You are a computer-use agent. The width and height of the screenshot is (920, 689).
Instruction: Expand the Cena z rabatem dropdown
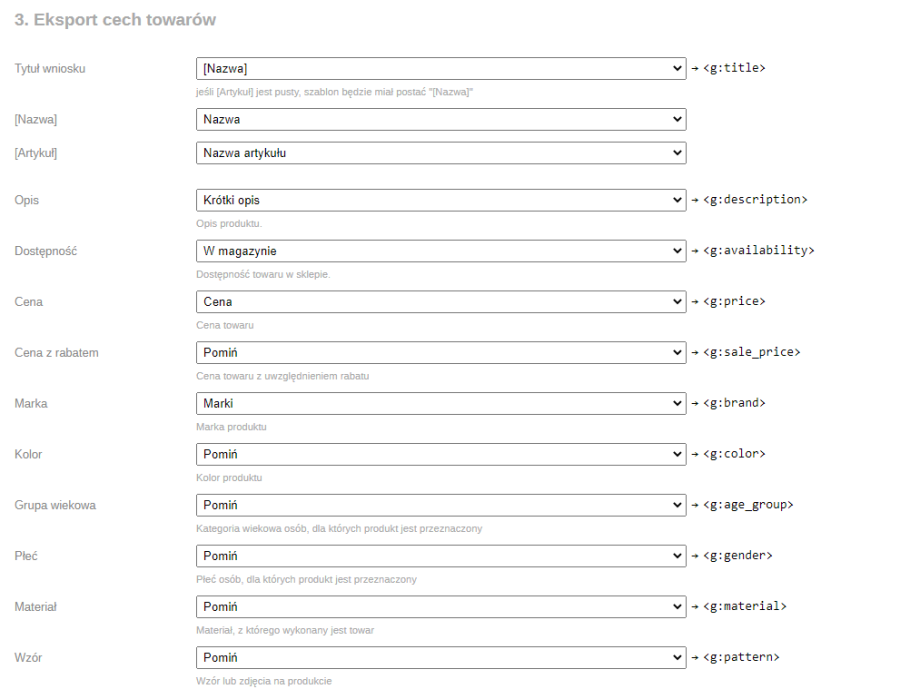click(x=441, y=352)
